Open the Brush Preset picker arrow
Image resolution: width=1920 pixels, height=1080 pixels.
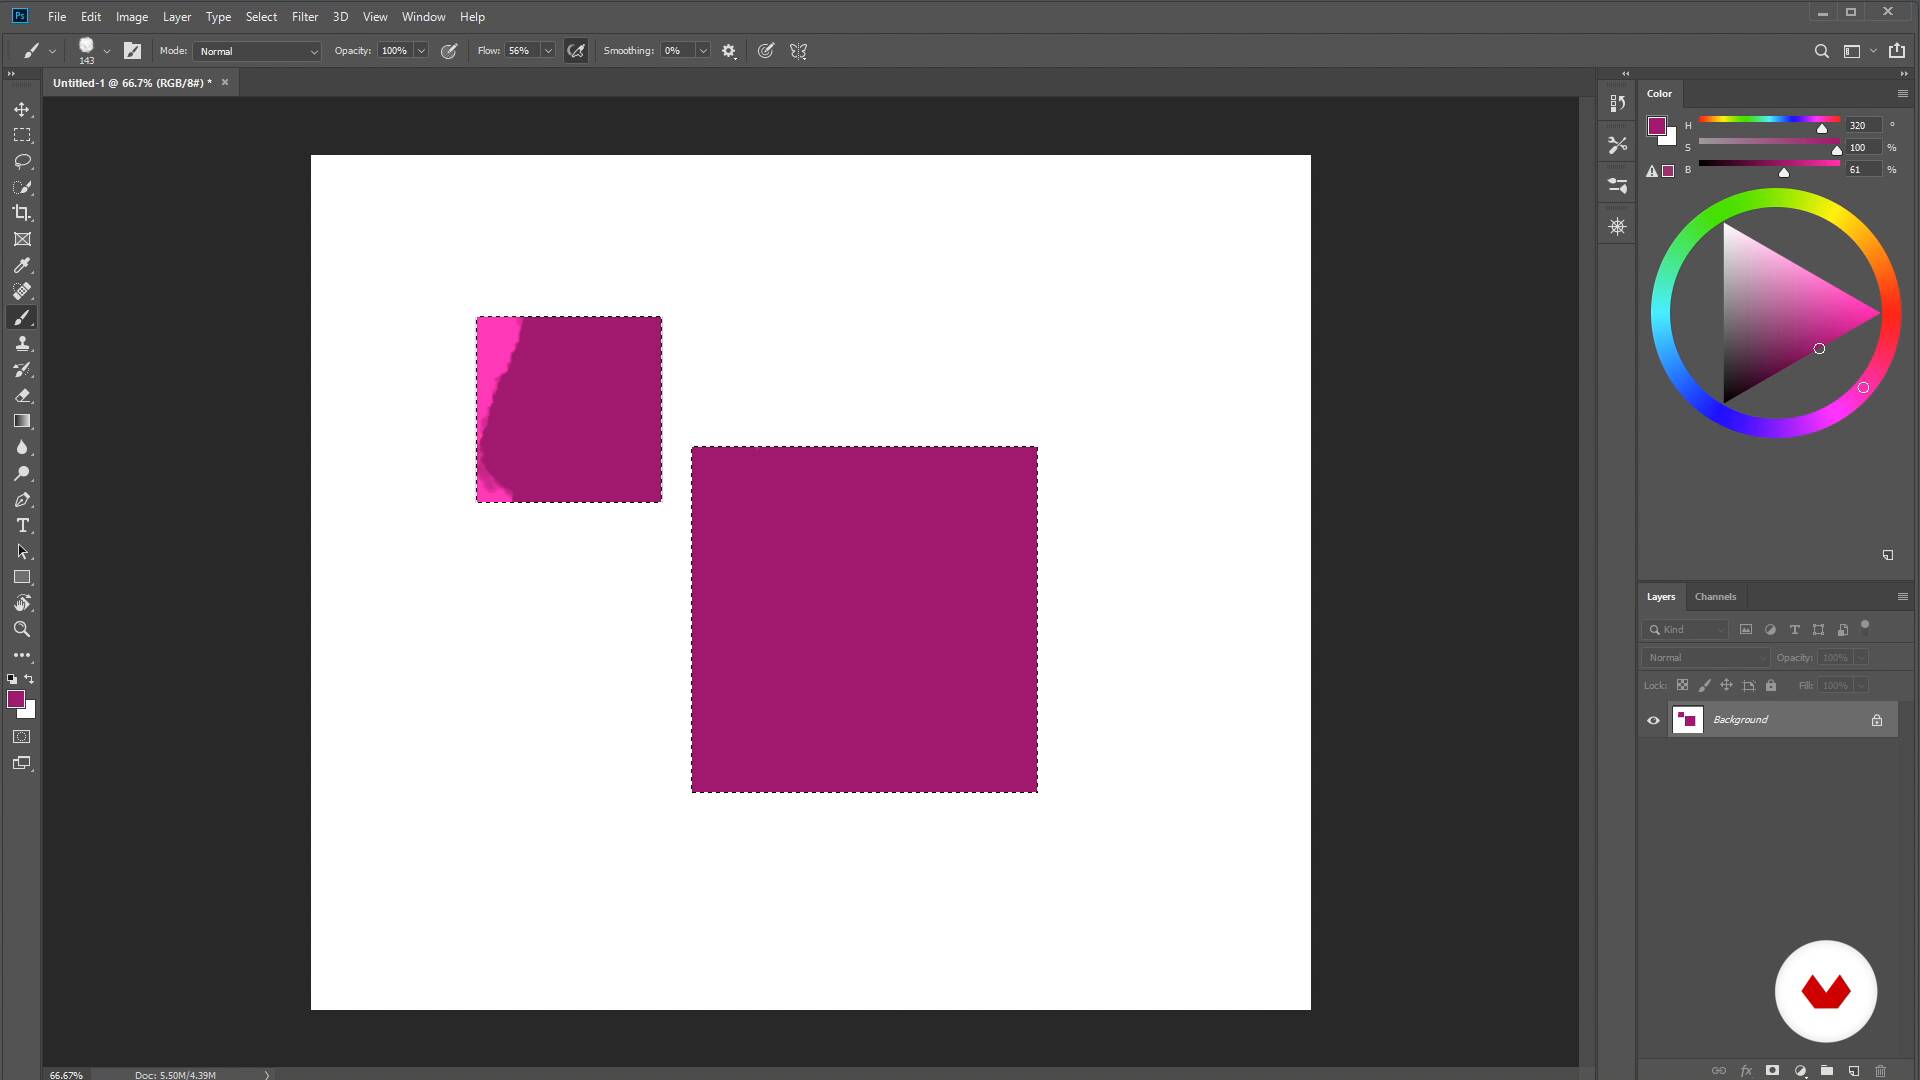107,51
